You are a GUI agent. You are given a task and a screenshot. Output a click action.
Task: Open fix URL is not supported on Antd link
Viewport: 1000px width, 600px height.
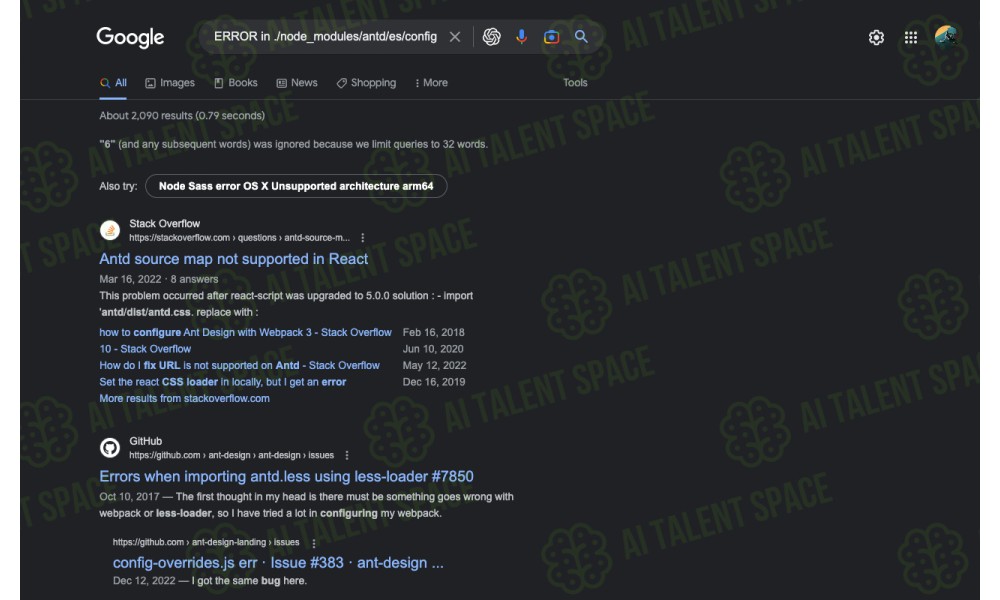point(239,365)
